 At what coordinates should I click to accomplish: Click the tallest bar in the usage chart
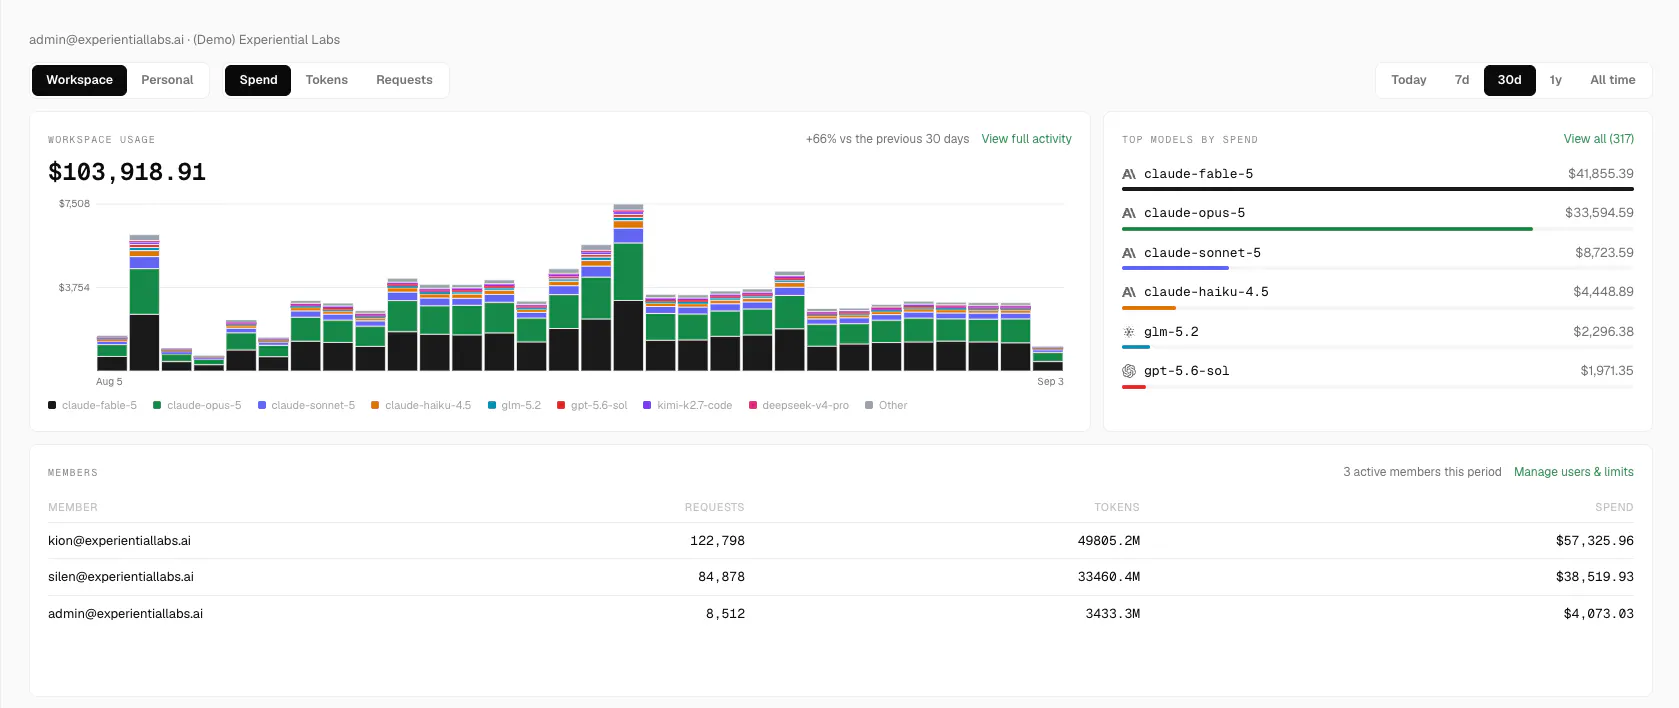click(628, 288)
